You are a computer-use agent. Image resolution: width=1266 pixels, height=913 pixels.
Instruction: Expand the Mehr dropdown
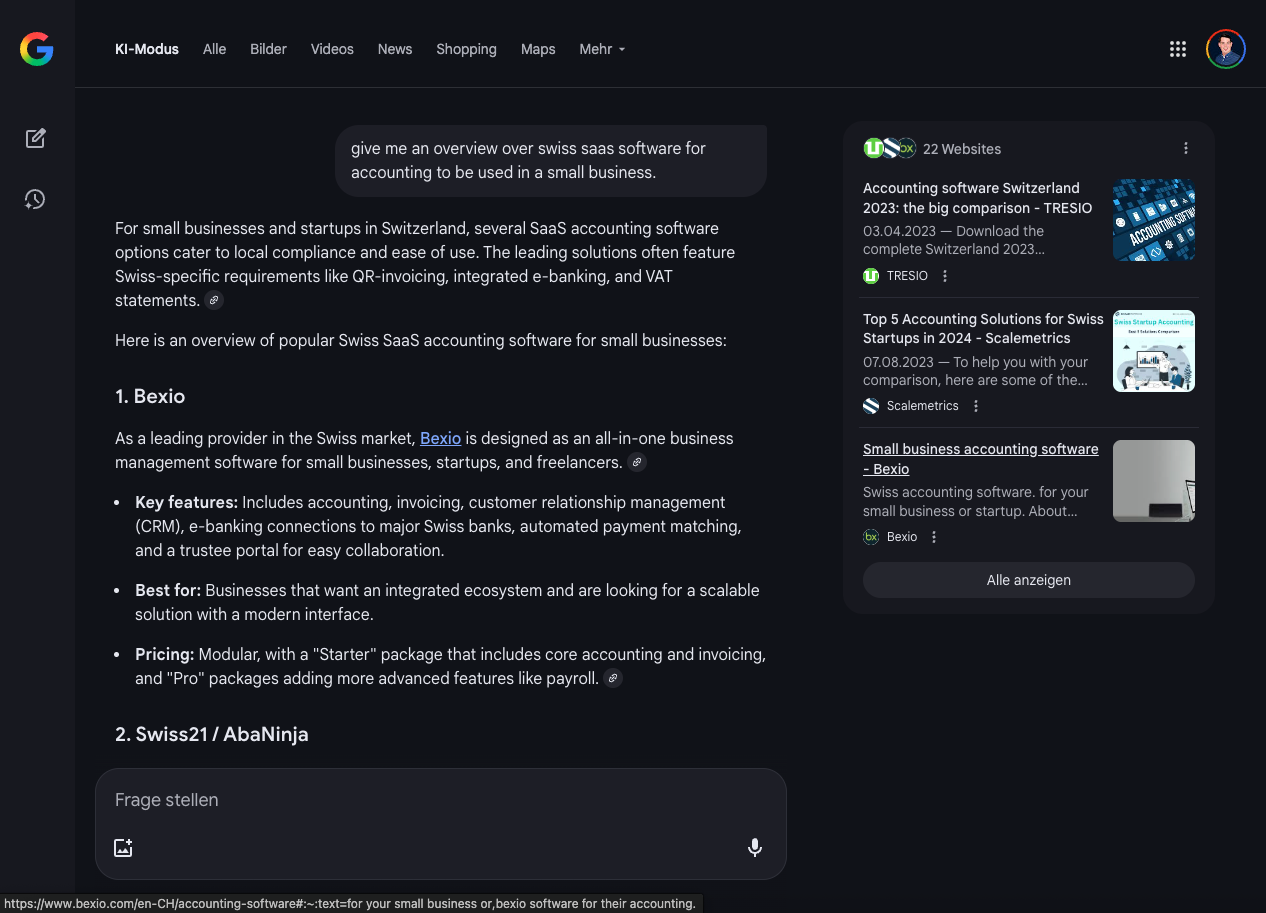point(602,49)
